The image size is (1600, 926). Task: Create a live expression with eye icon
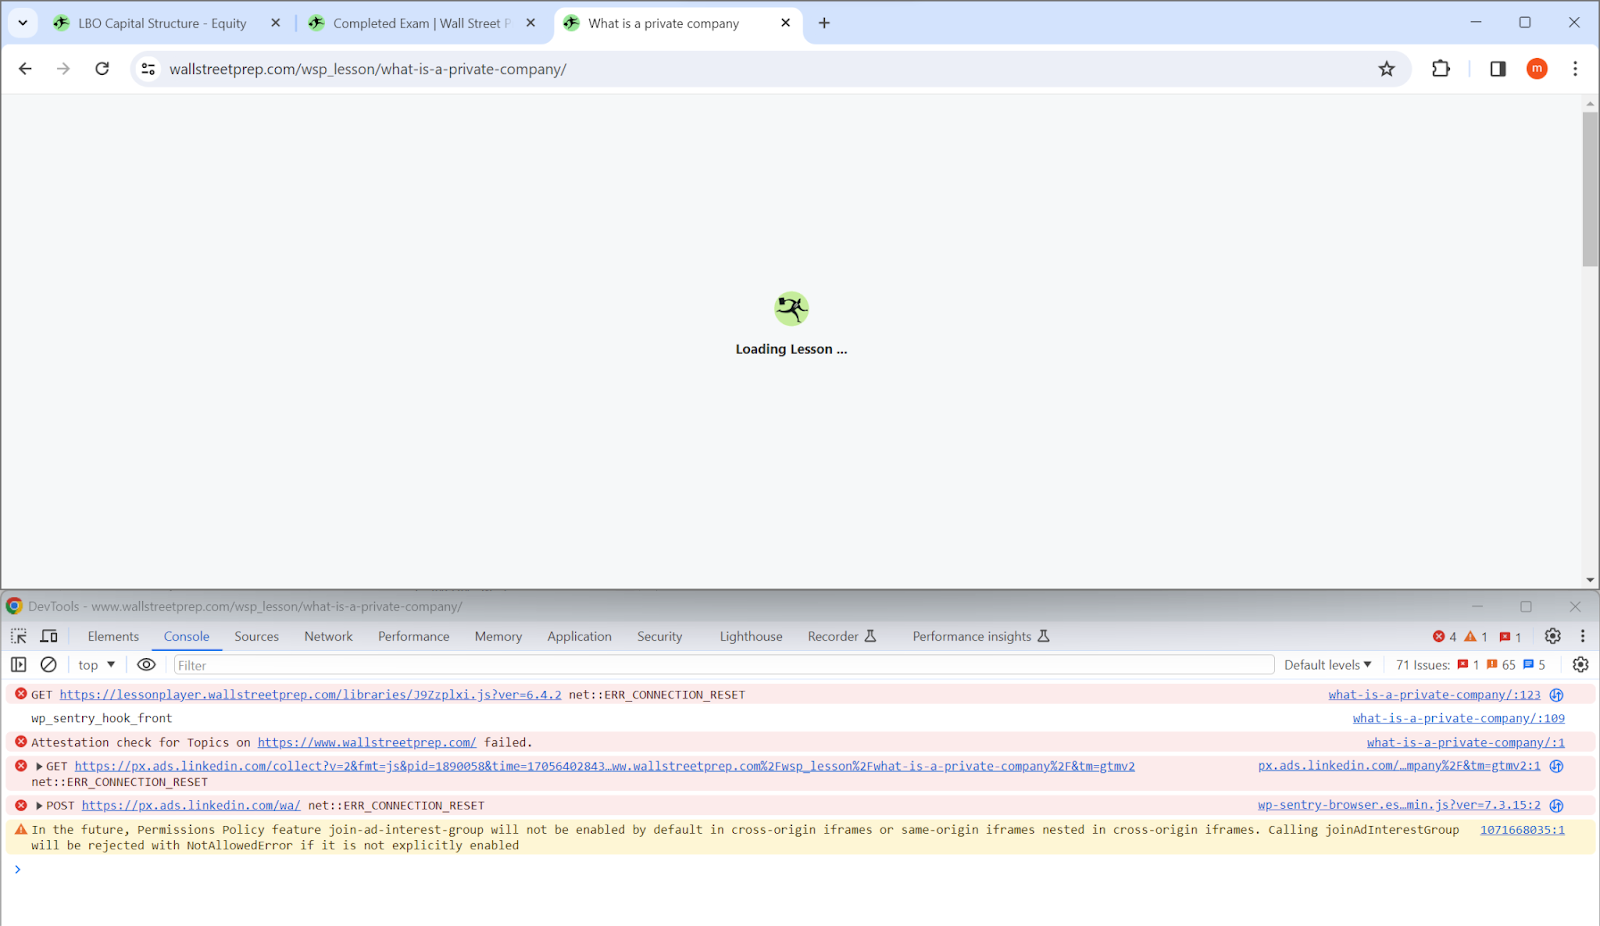pyautogui.click(x=146, y=664)
